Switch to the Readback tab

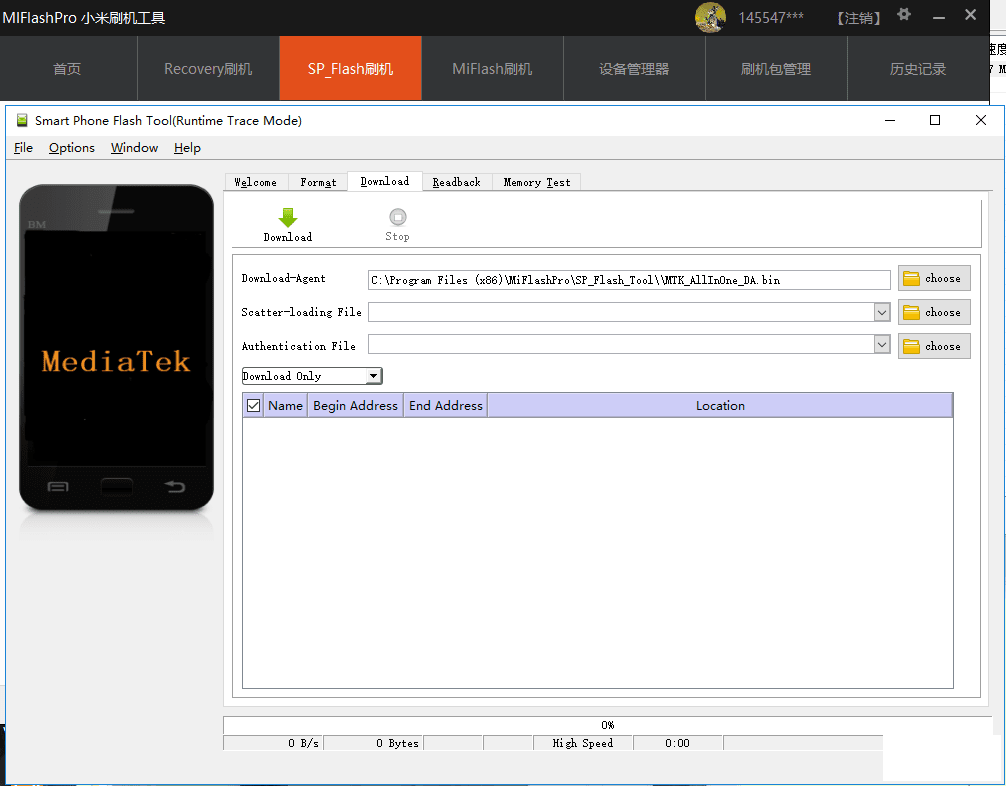(x=457, y=182)
